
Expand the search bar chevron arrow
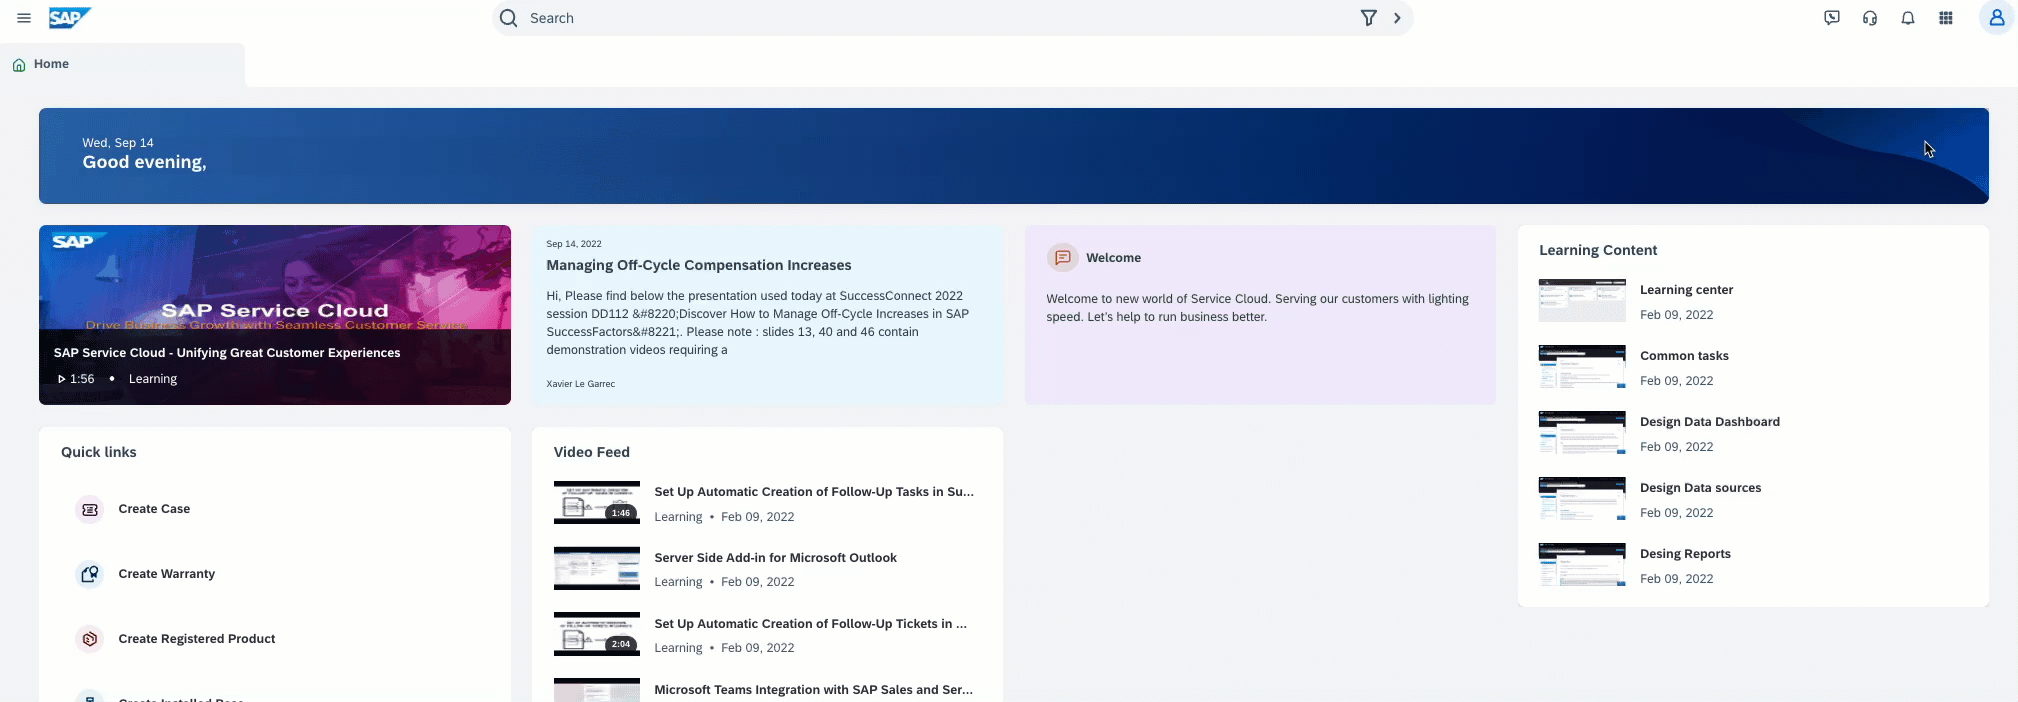[1397, 18]
